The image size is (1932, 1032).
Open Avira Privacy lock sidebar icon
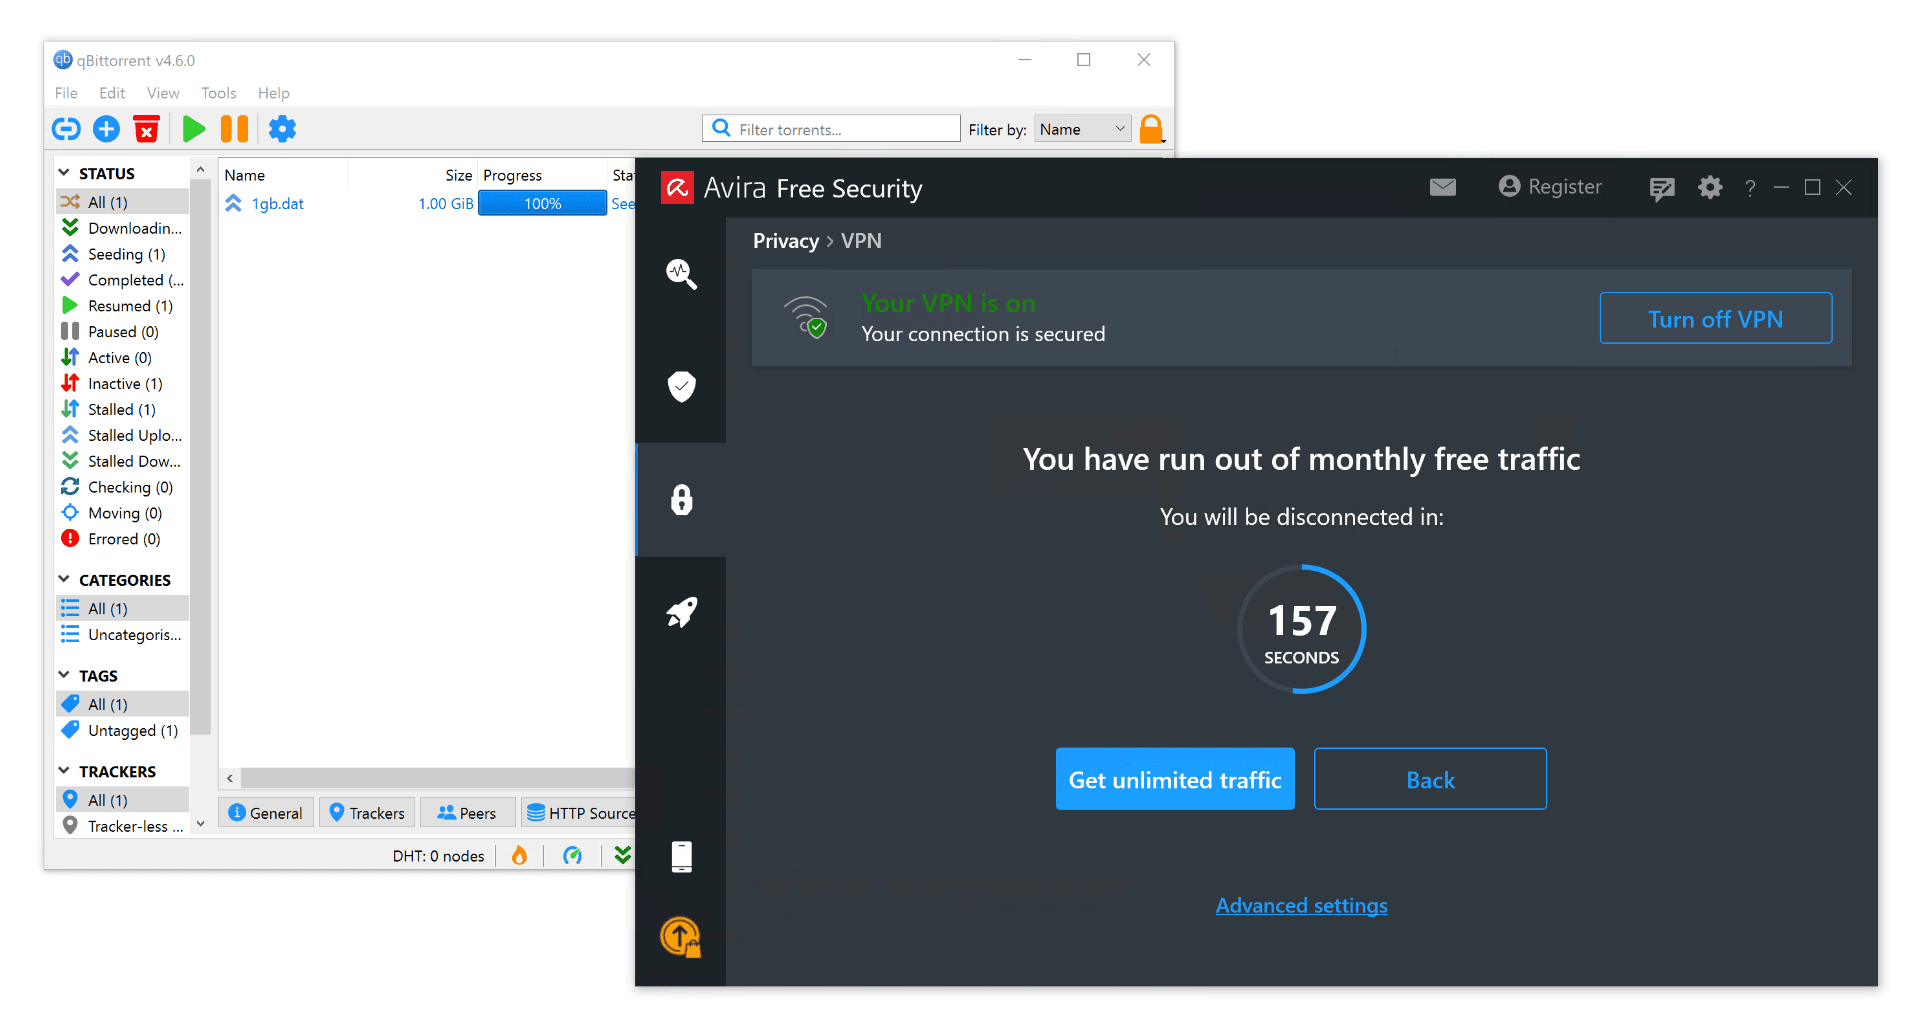coord(682,499)
